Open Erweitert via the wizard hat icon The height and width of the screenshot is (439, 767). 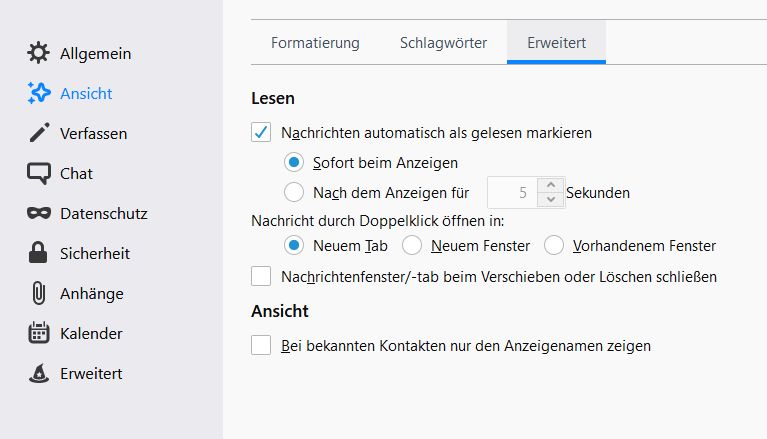38,373
